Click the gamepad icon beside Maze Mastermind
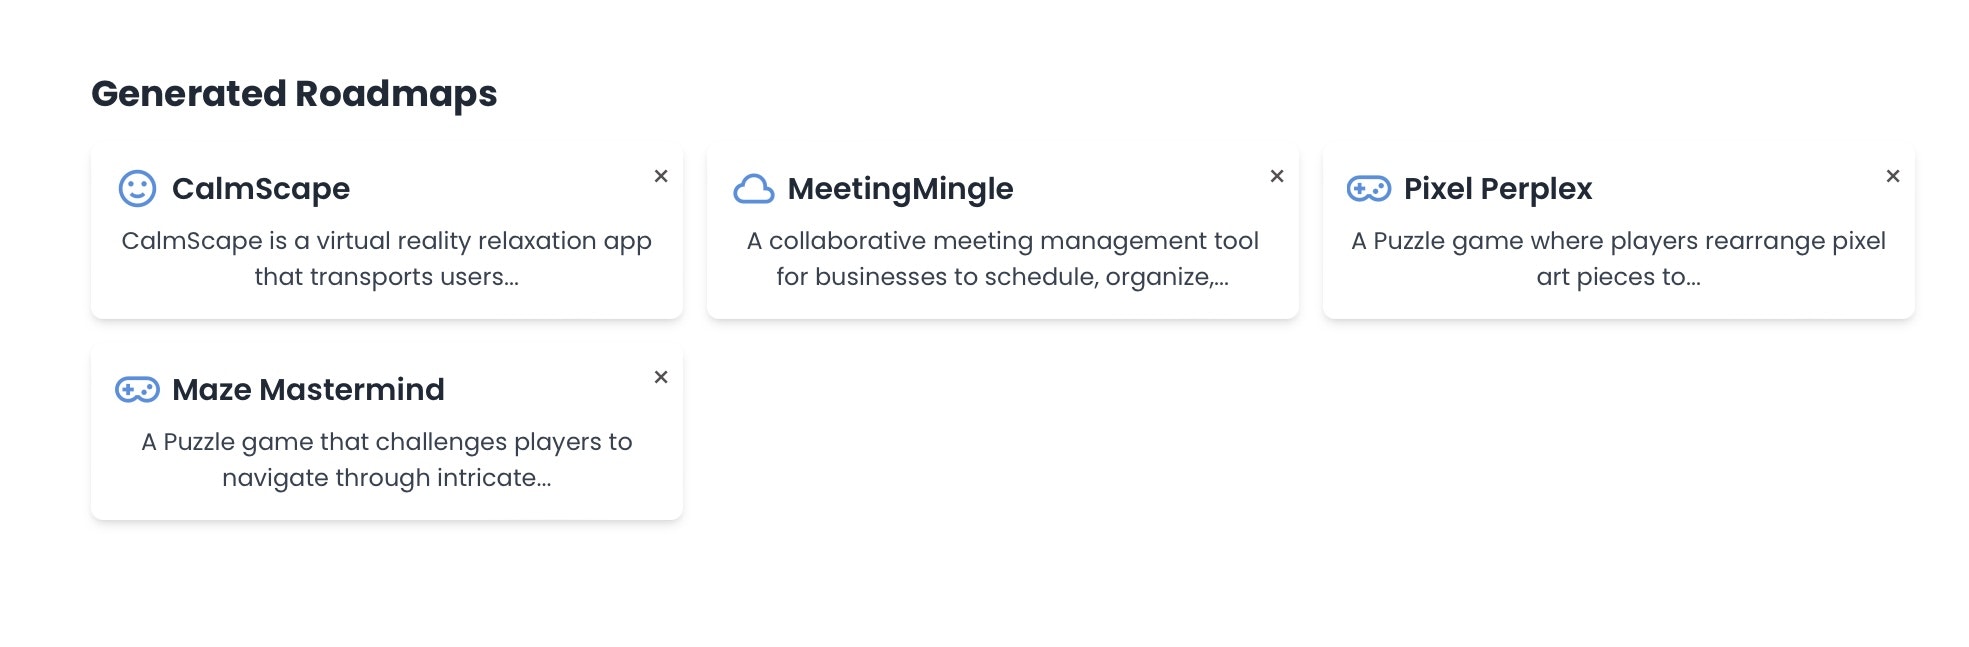Screen dimensions: 1969x647 coord(137,389)
